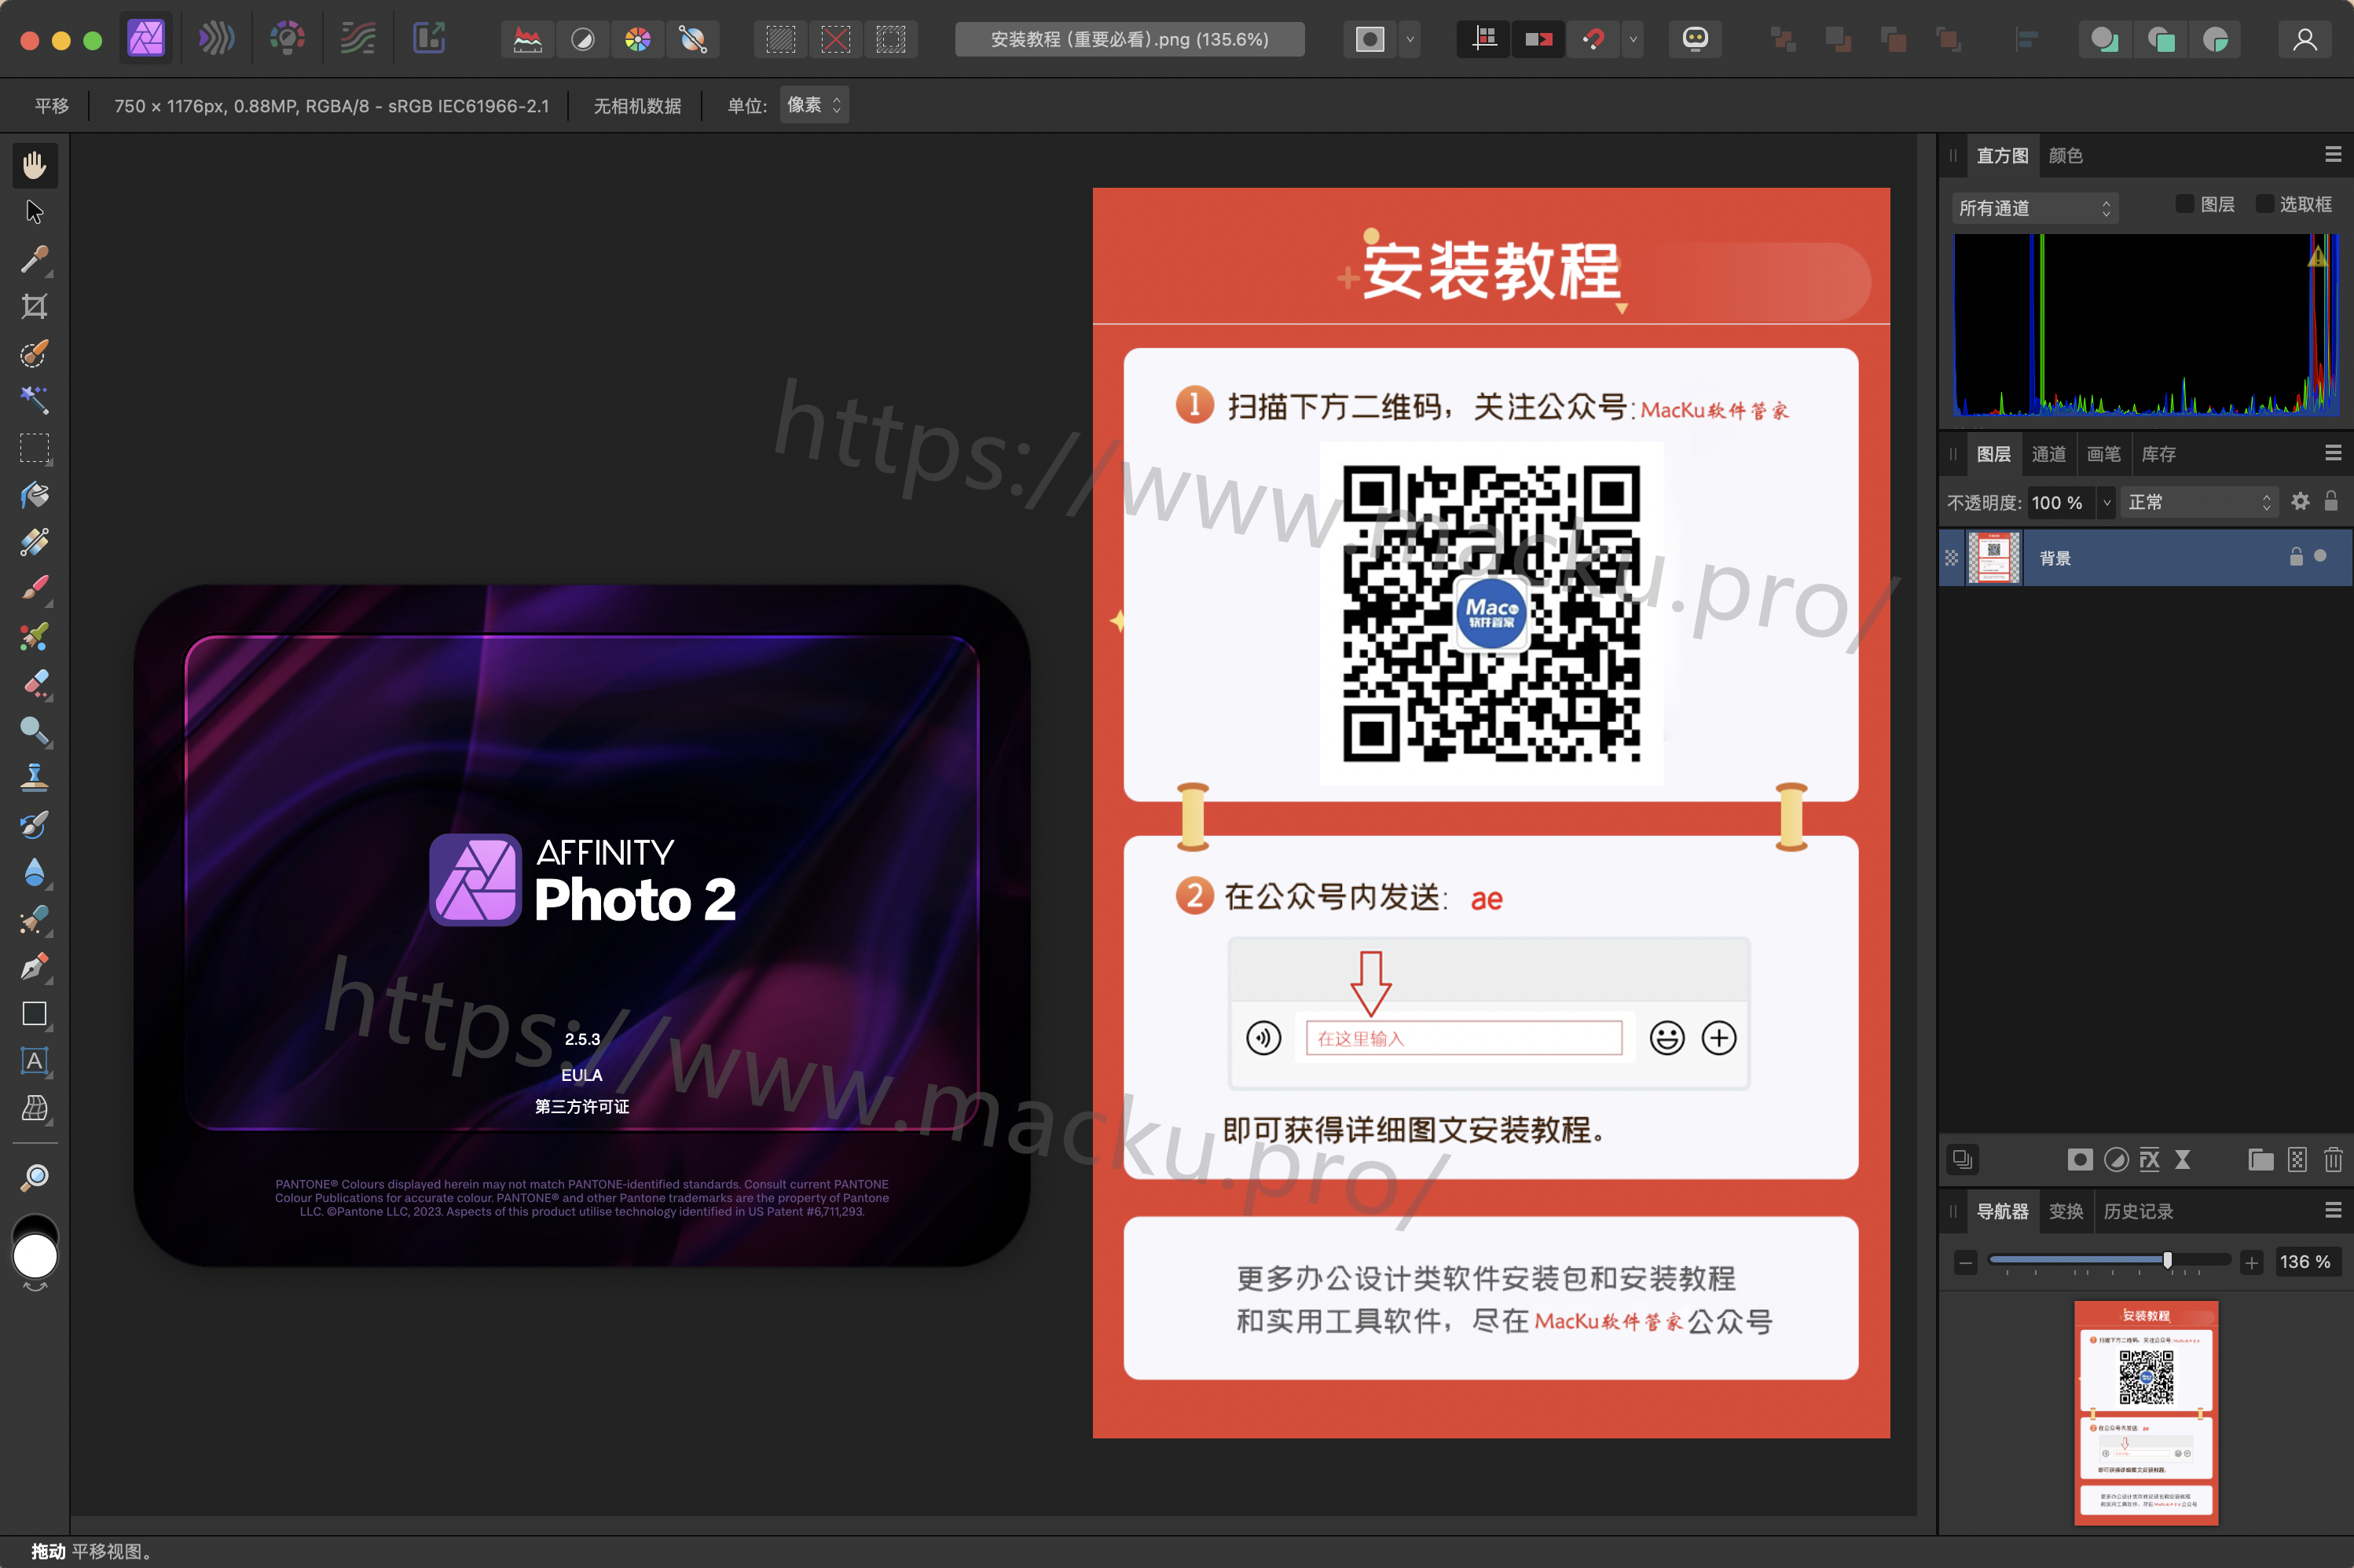Select the Paint Brush tool
Screen dimensions: 2354x1568
tap(35, 589)
